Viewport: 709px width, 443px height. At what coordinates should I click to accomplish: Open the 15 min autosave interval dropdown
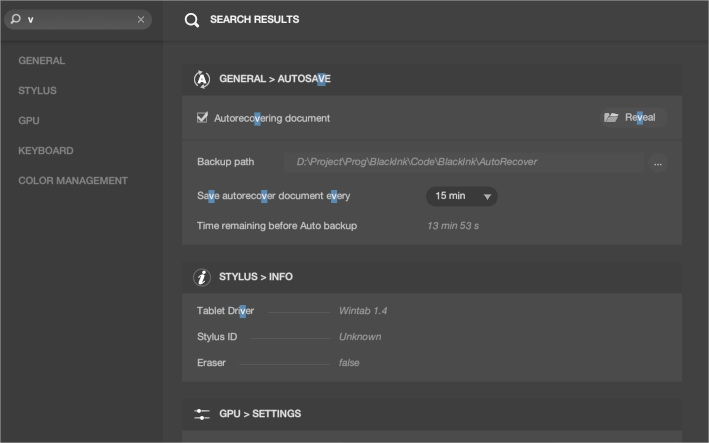coord(462,196)
